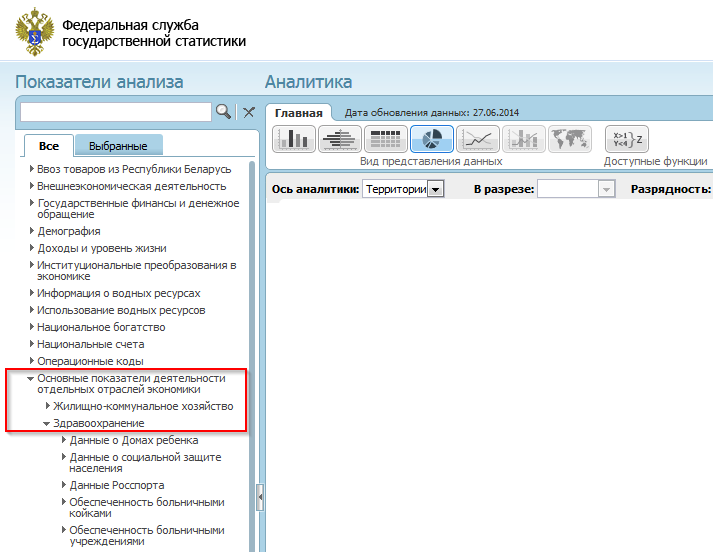
Task: Expand Институциональные преобразования в экономике
Action: [31, 265]
